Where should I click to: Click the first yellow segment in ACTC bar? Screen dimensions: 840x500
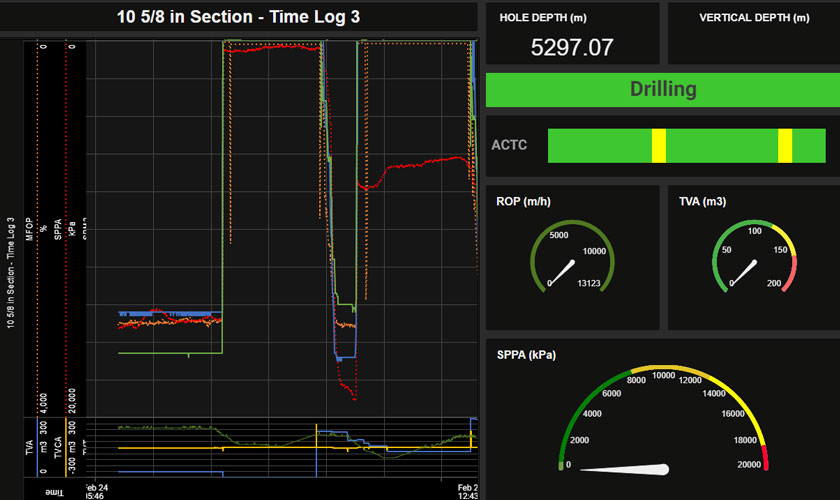click(659, 146)
